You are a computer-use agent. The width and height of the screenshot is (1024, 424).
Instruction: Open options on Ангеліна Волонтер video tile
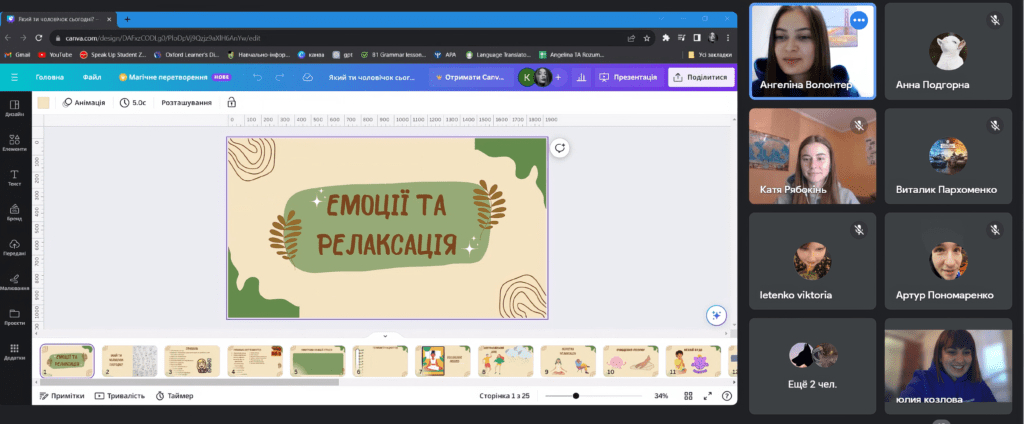tap(858, 19)
